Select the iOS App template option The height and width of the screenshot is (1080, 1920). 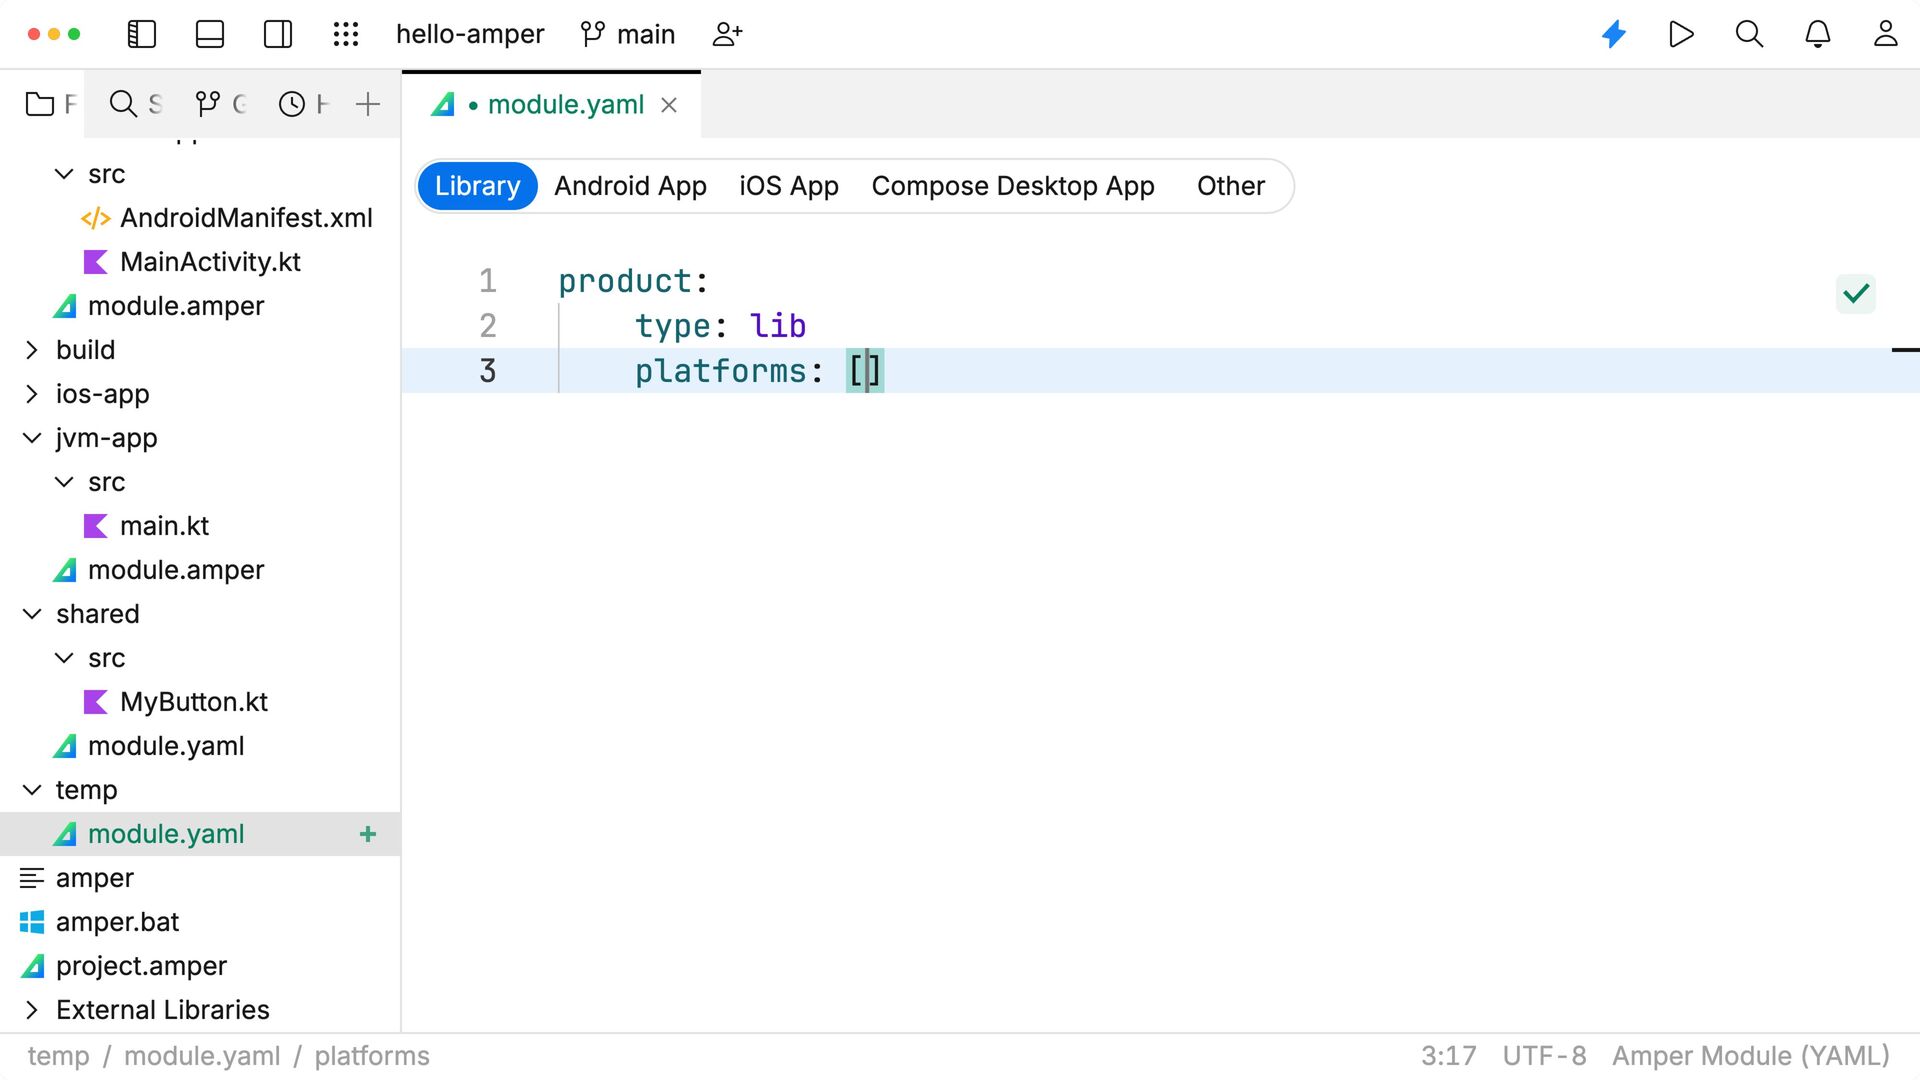pyautogui.click(x=789, y=186)
